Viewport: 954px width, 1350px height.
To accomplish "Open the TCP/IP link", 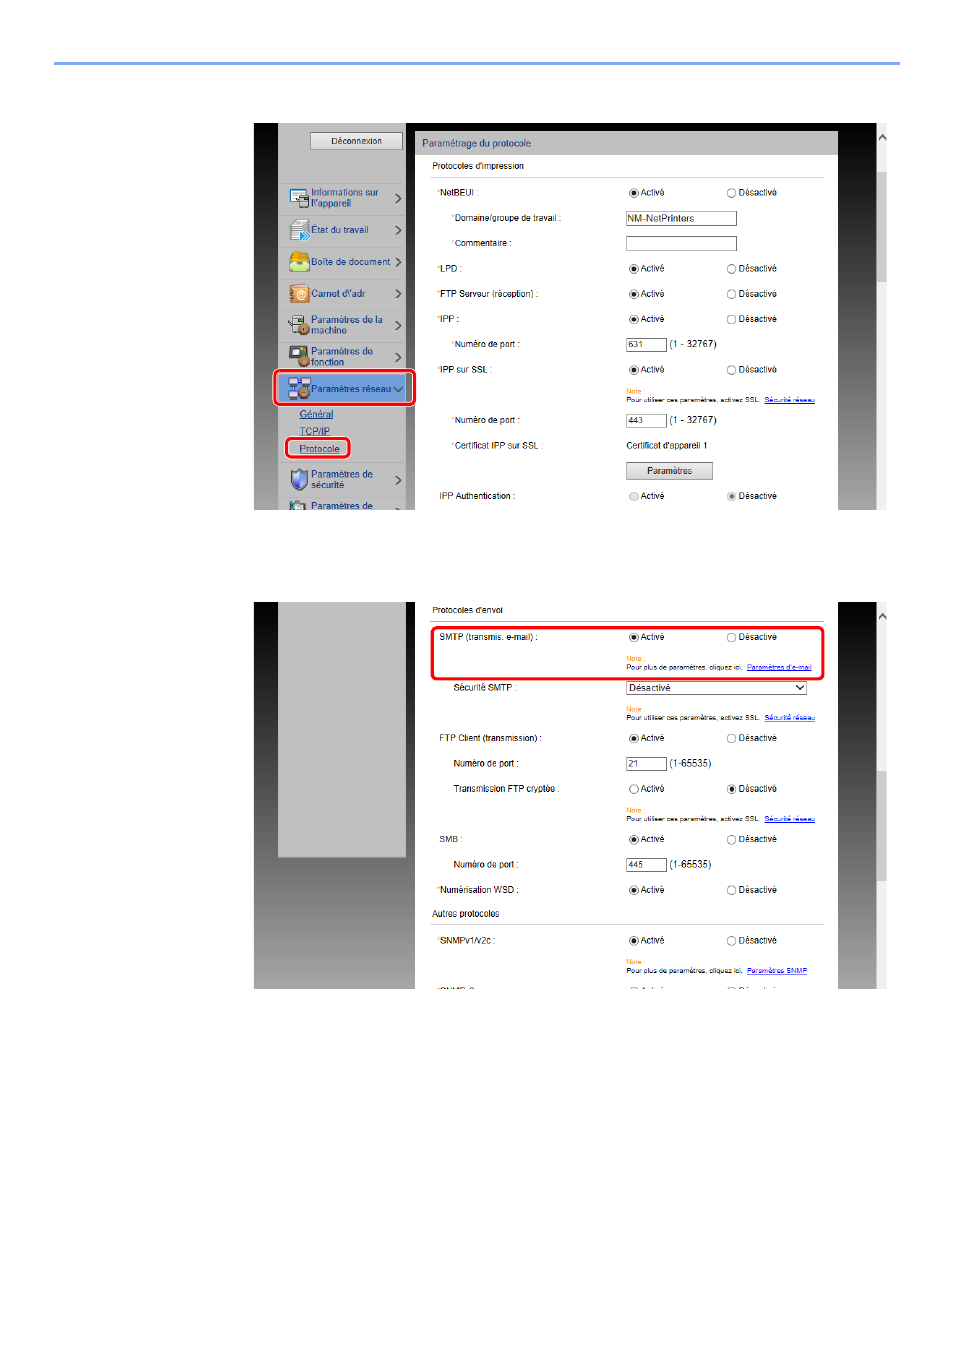I will coord(314,431).
